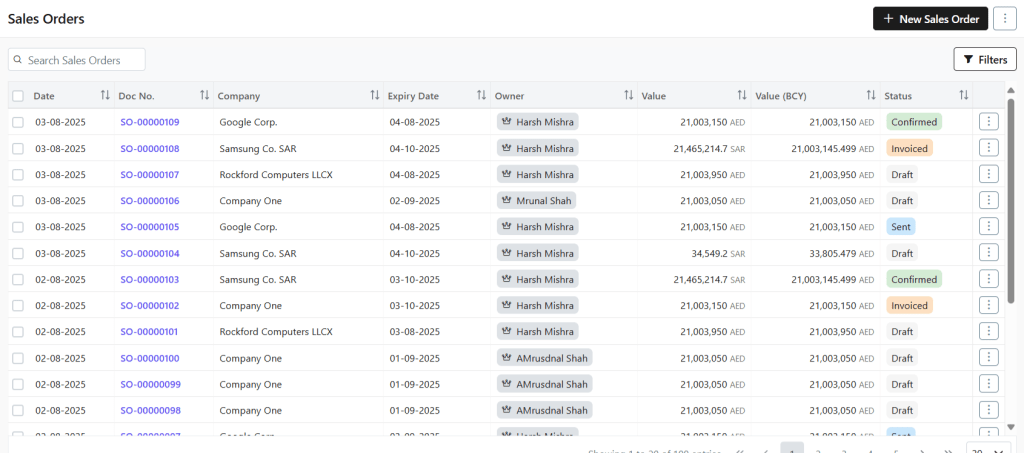Sort by the Date column arrows
Screen dimensions: 1024x453
coord(105,96)
